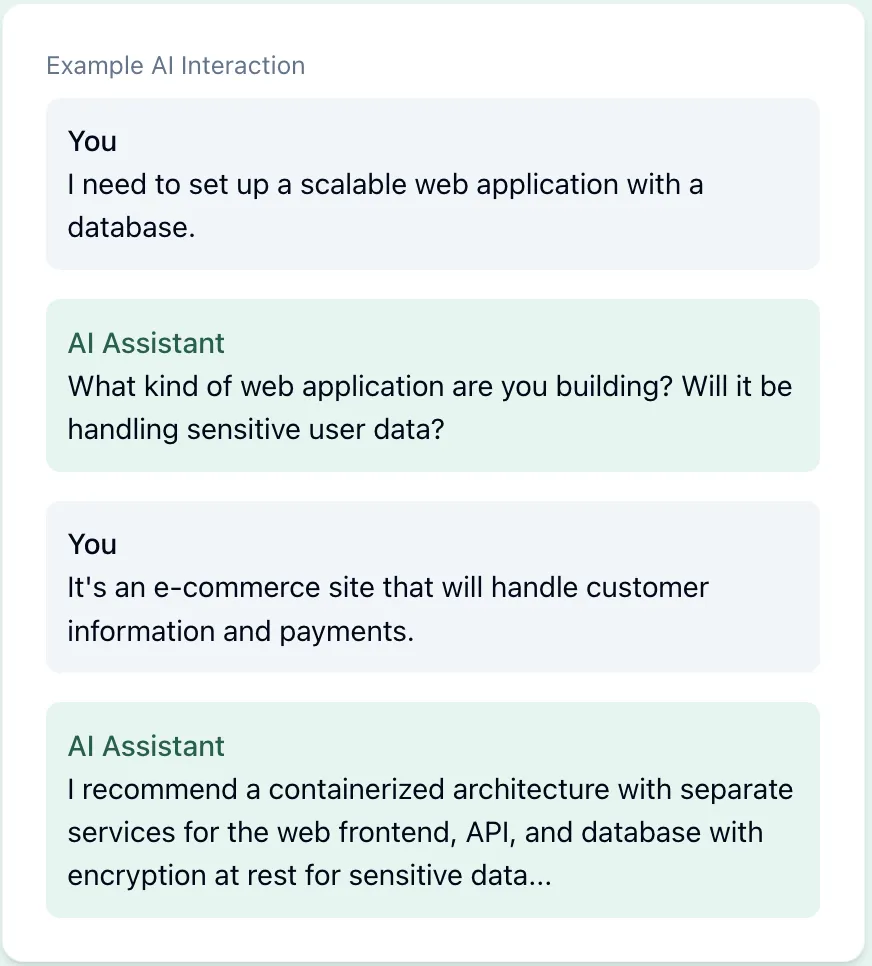
Task: Click the 'Example AI Interaction' heading
Action: tap(176, 65)
